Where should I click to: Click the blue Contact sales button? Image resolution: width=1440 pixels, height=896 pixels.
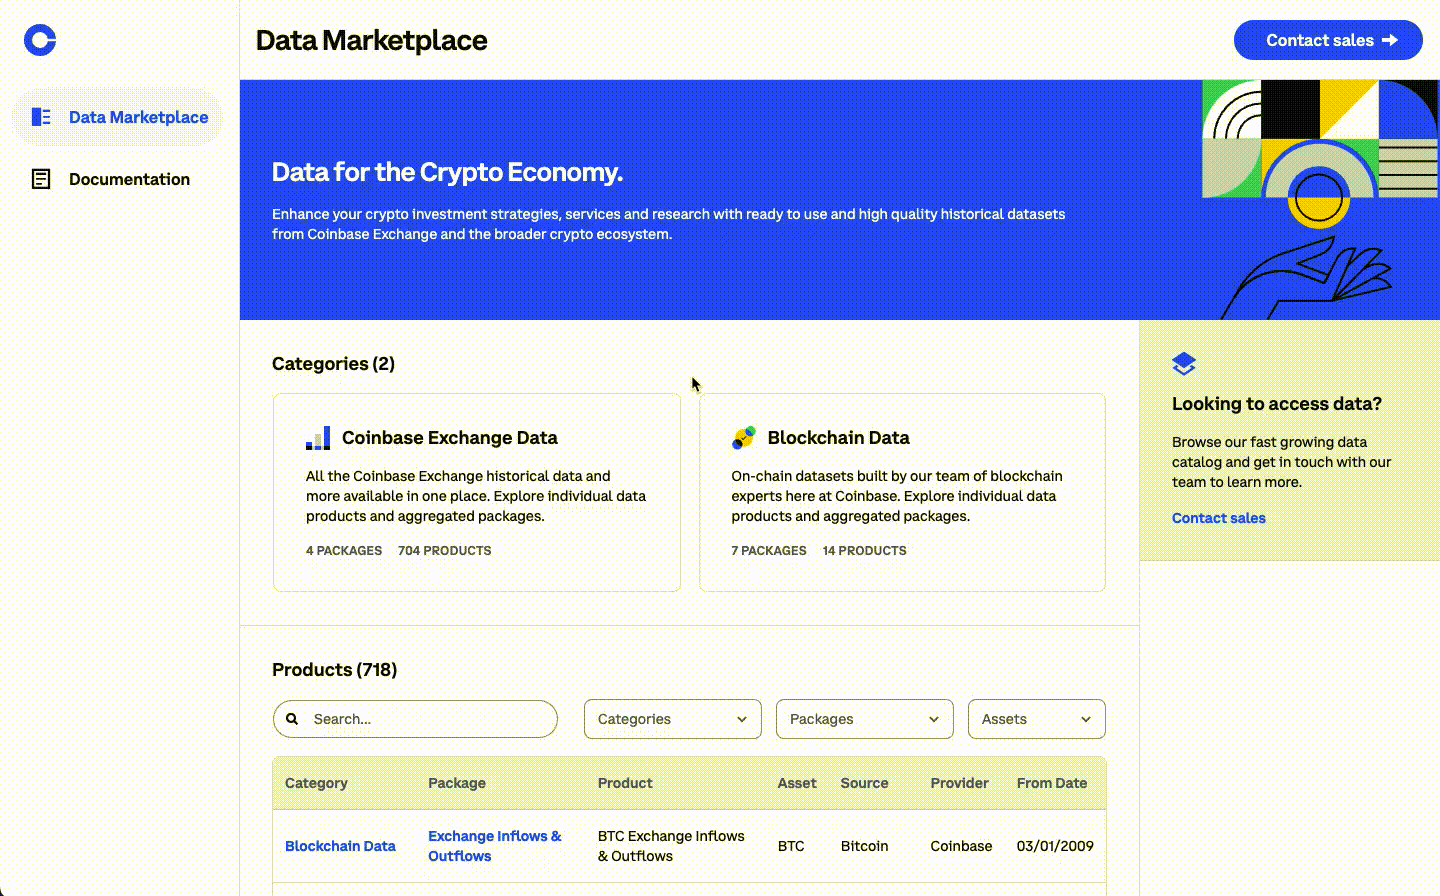tap(1328, 40)
